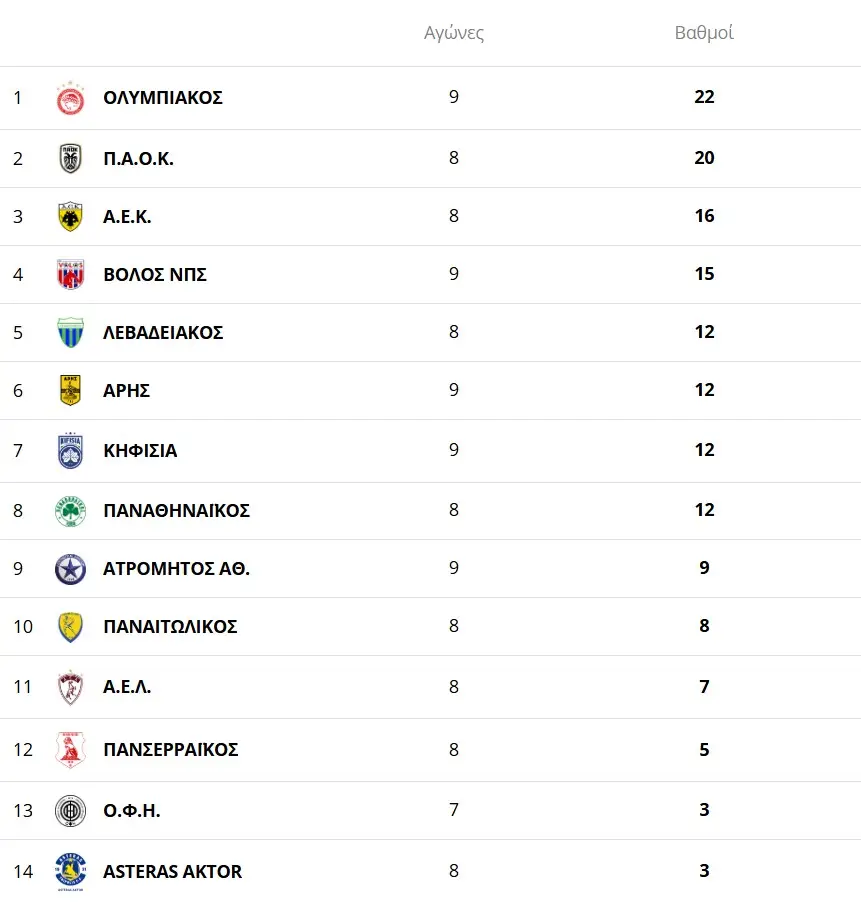Click the Aris yellow crest icon
Image resolution: width=861 pixels, height=902 pixels.
click(70, 390)
